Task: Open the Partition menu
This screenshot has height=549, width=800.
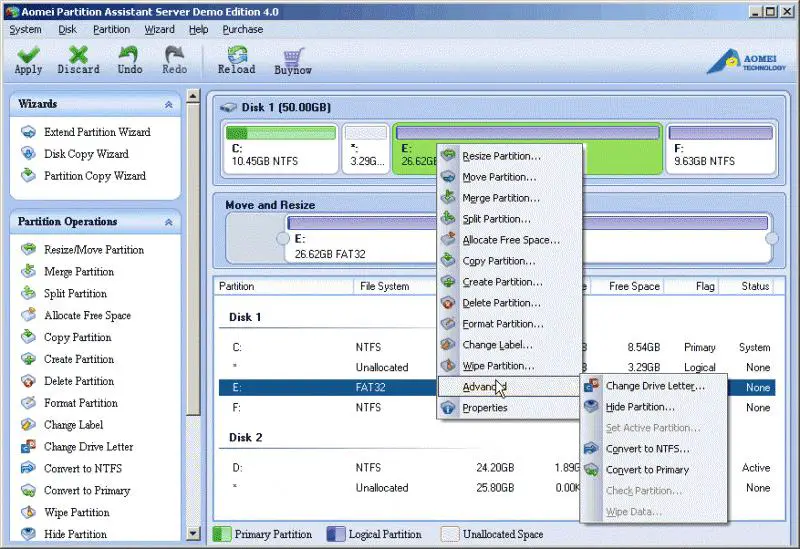Action: coord(111,30)
